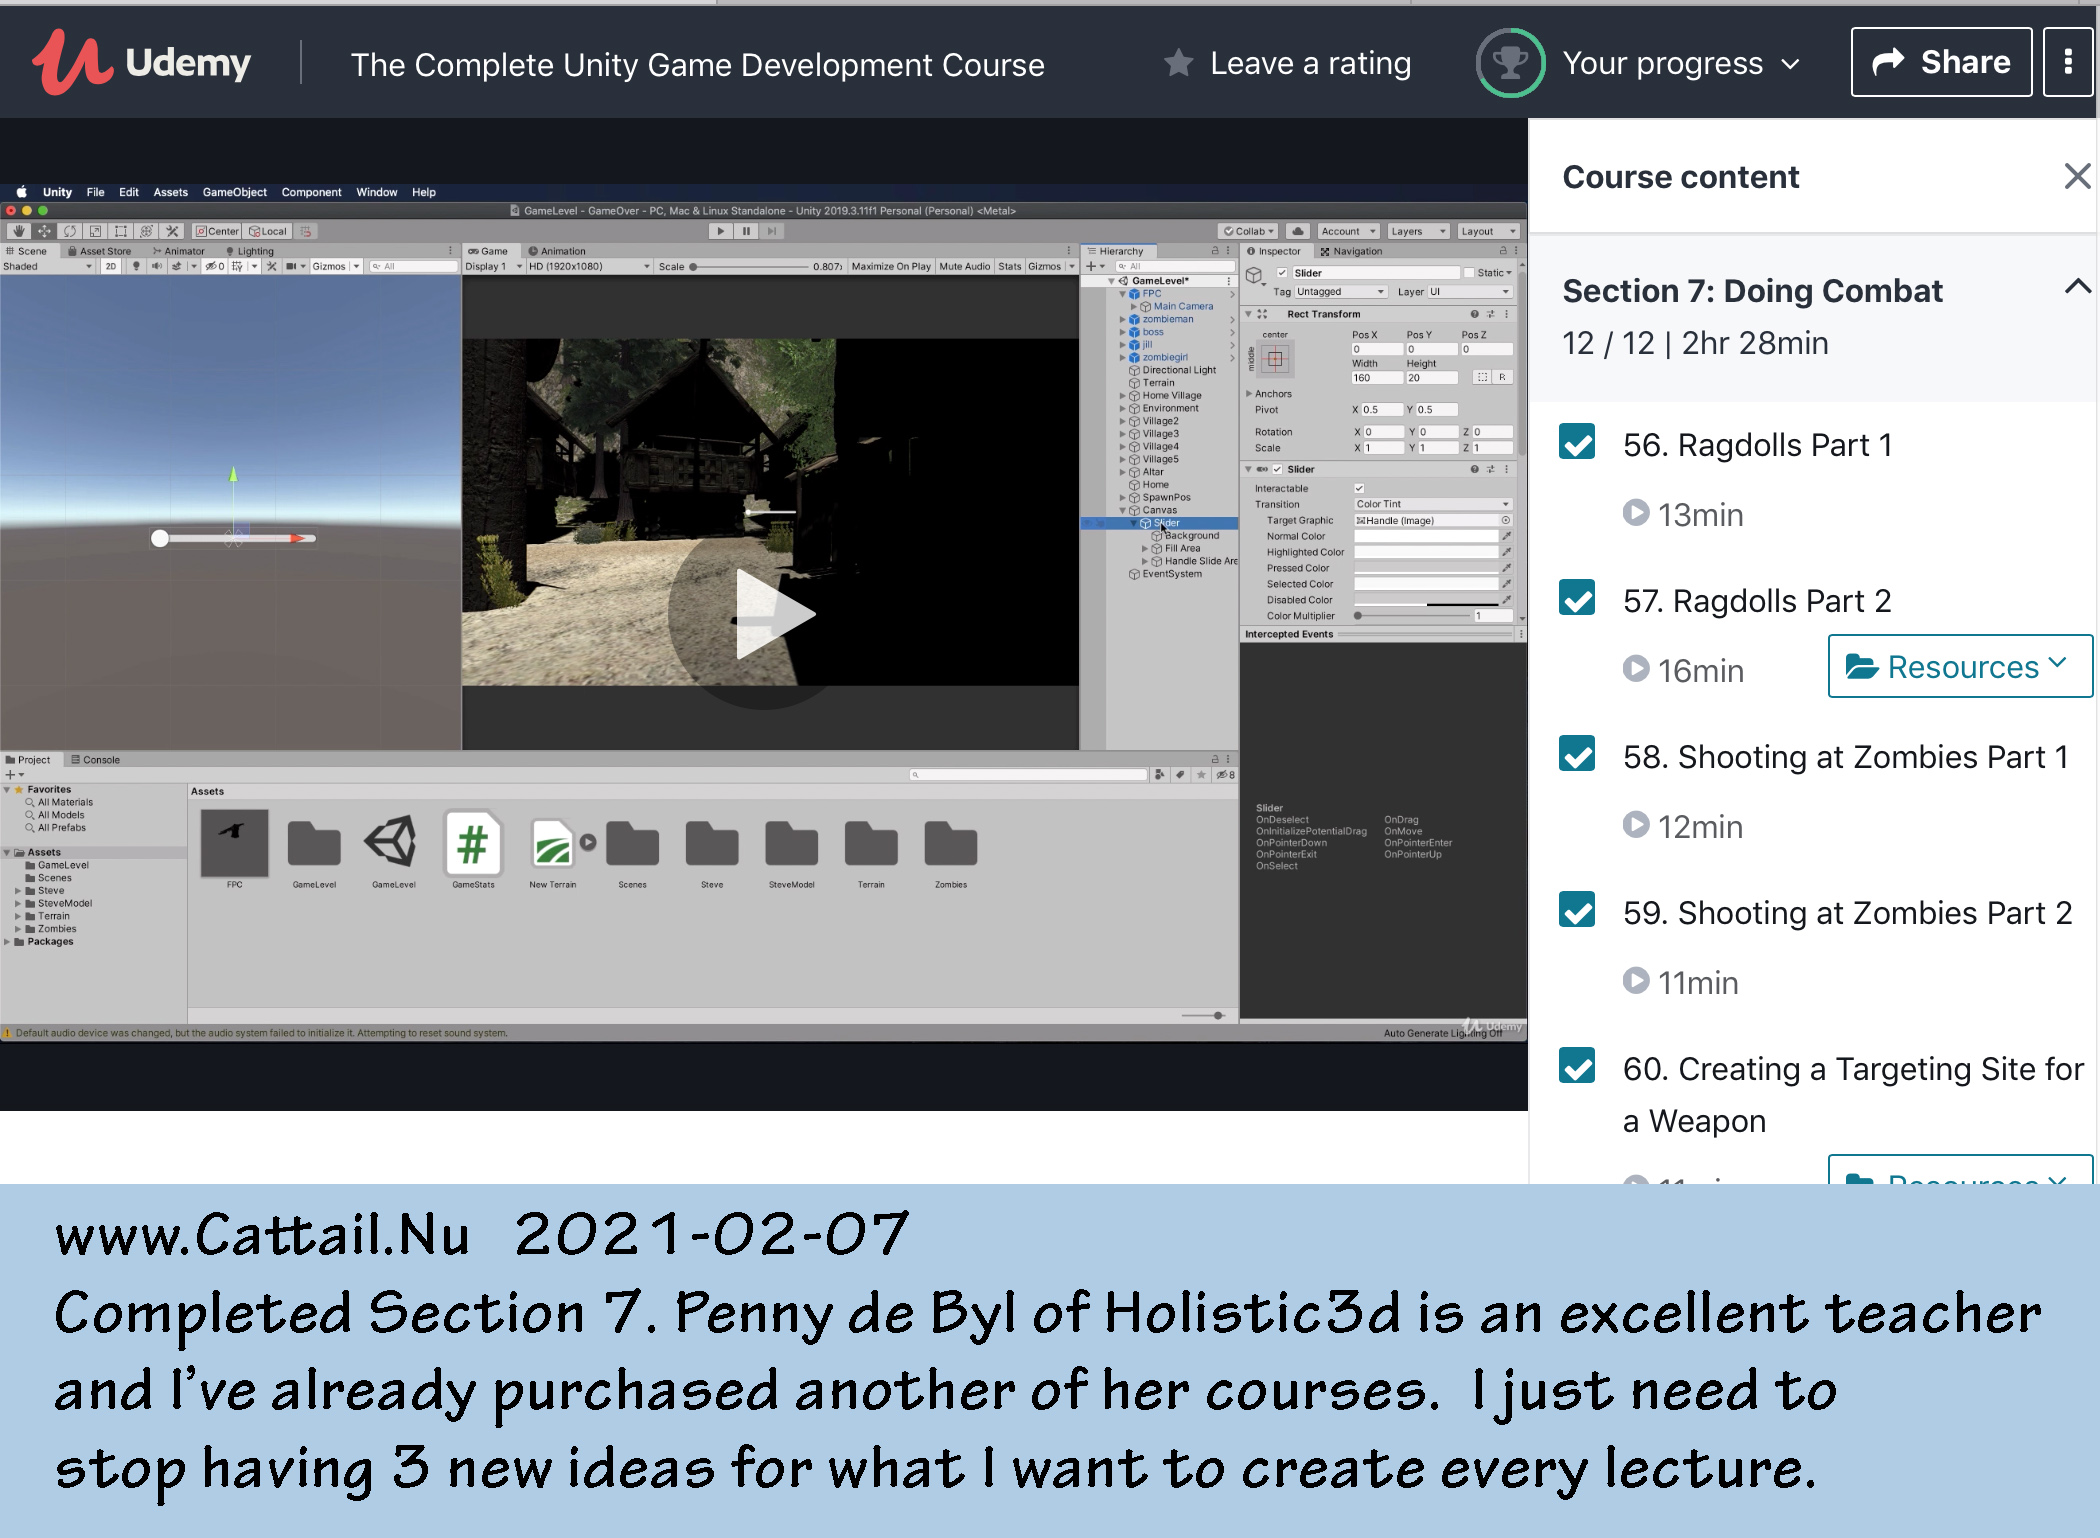Image resolution: width=2100 pixels, height=1538 pixels.
Task: Open the Unity Layout dropdown
Action: pos(1487,231)
